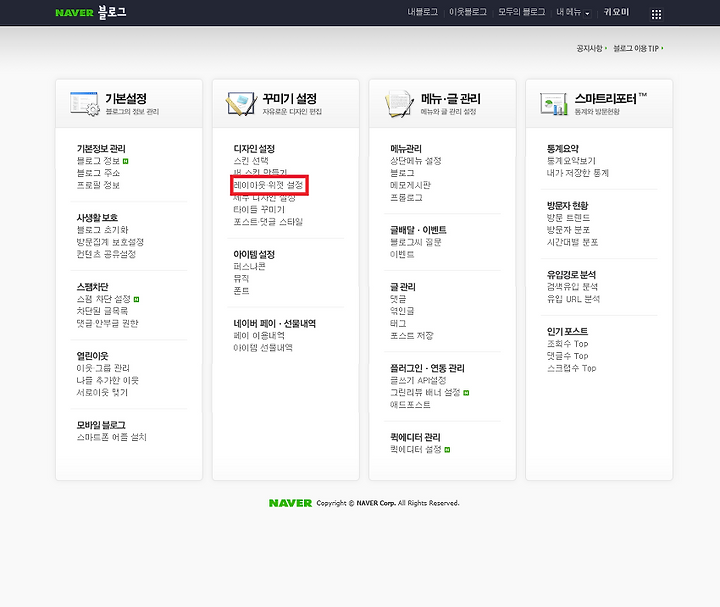
Task: Open the 스팸 차단 설정 link
Action: click(104, 299)
